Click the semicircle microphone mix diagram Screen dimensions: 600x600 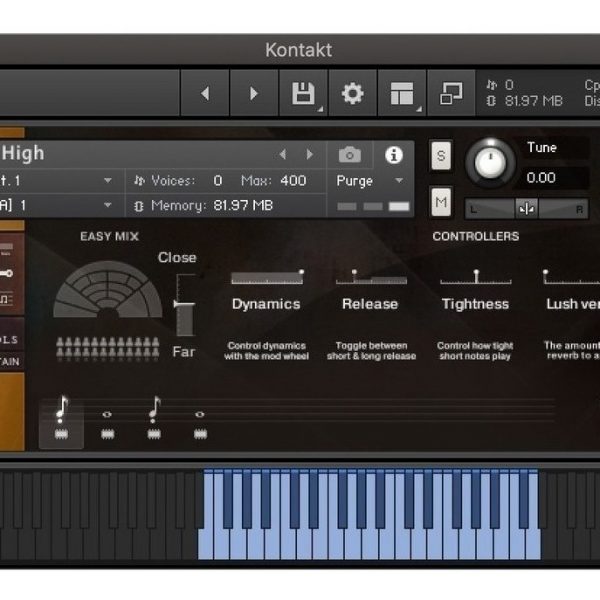click(108, 290)
